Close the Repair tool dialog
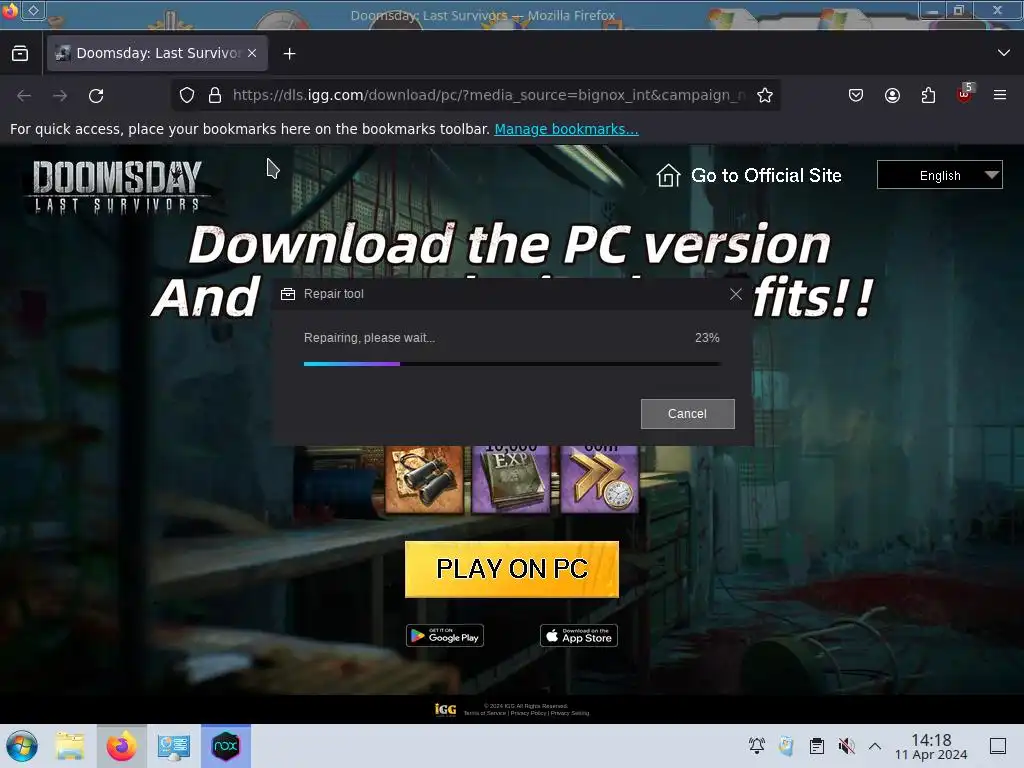 pos(736,294)
